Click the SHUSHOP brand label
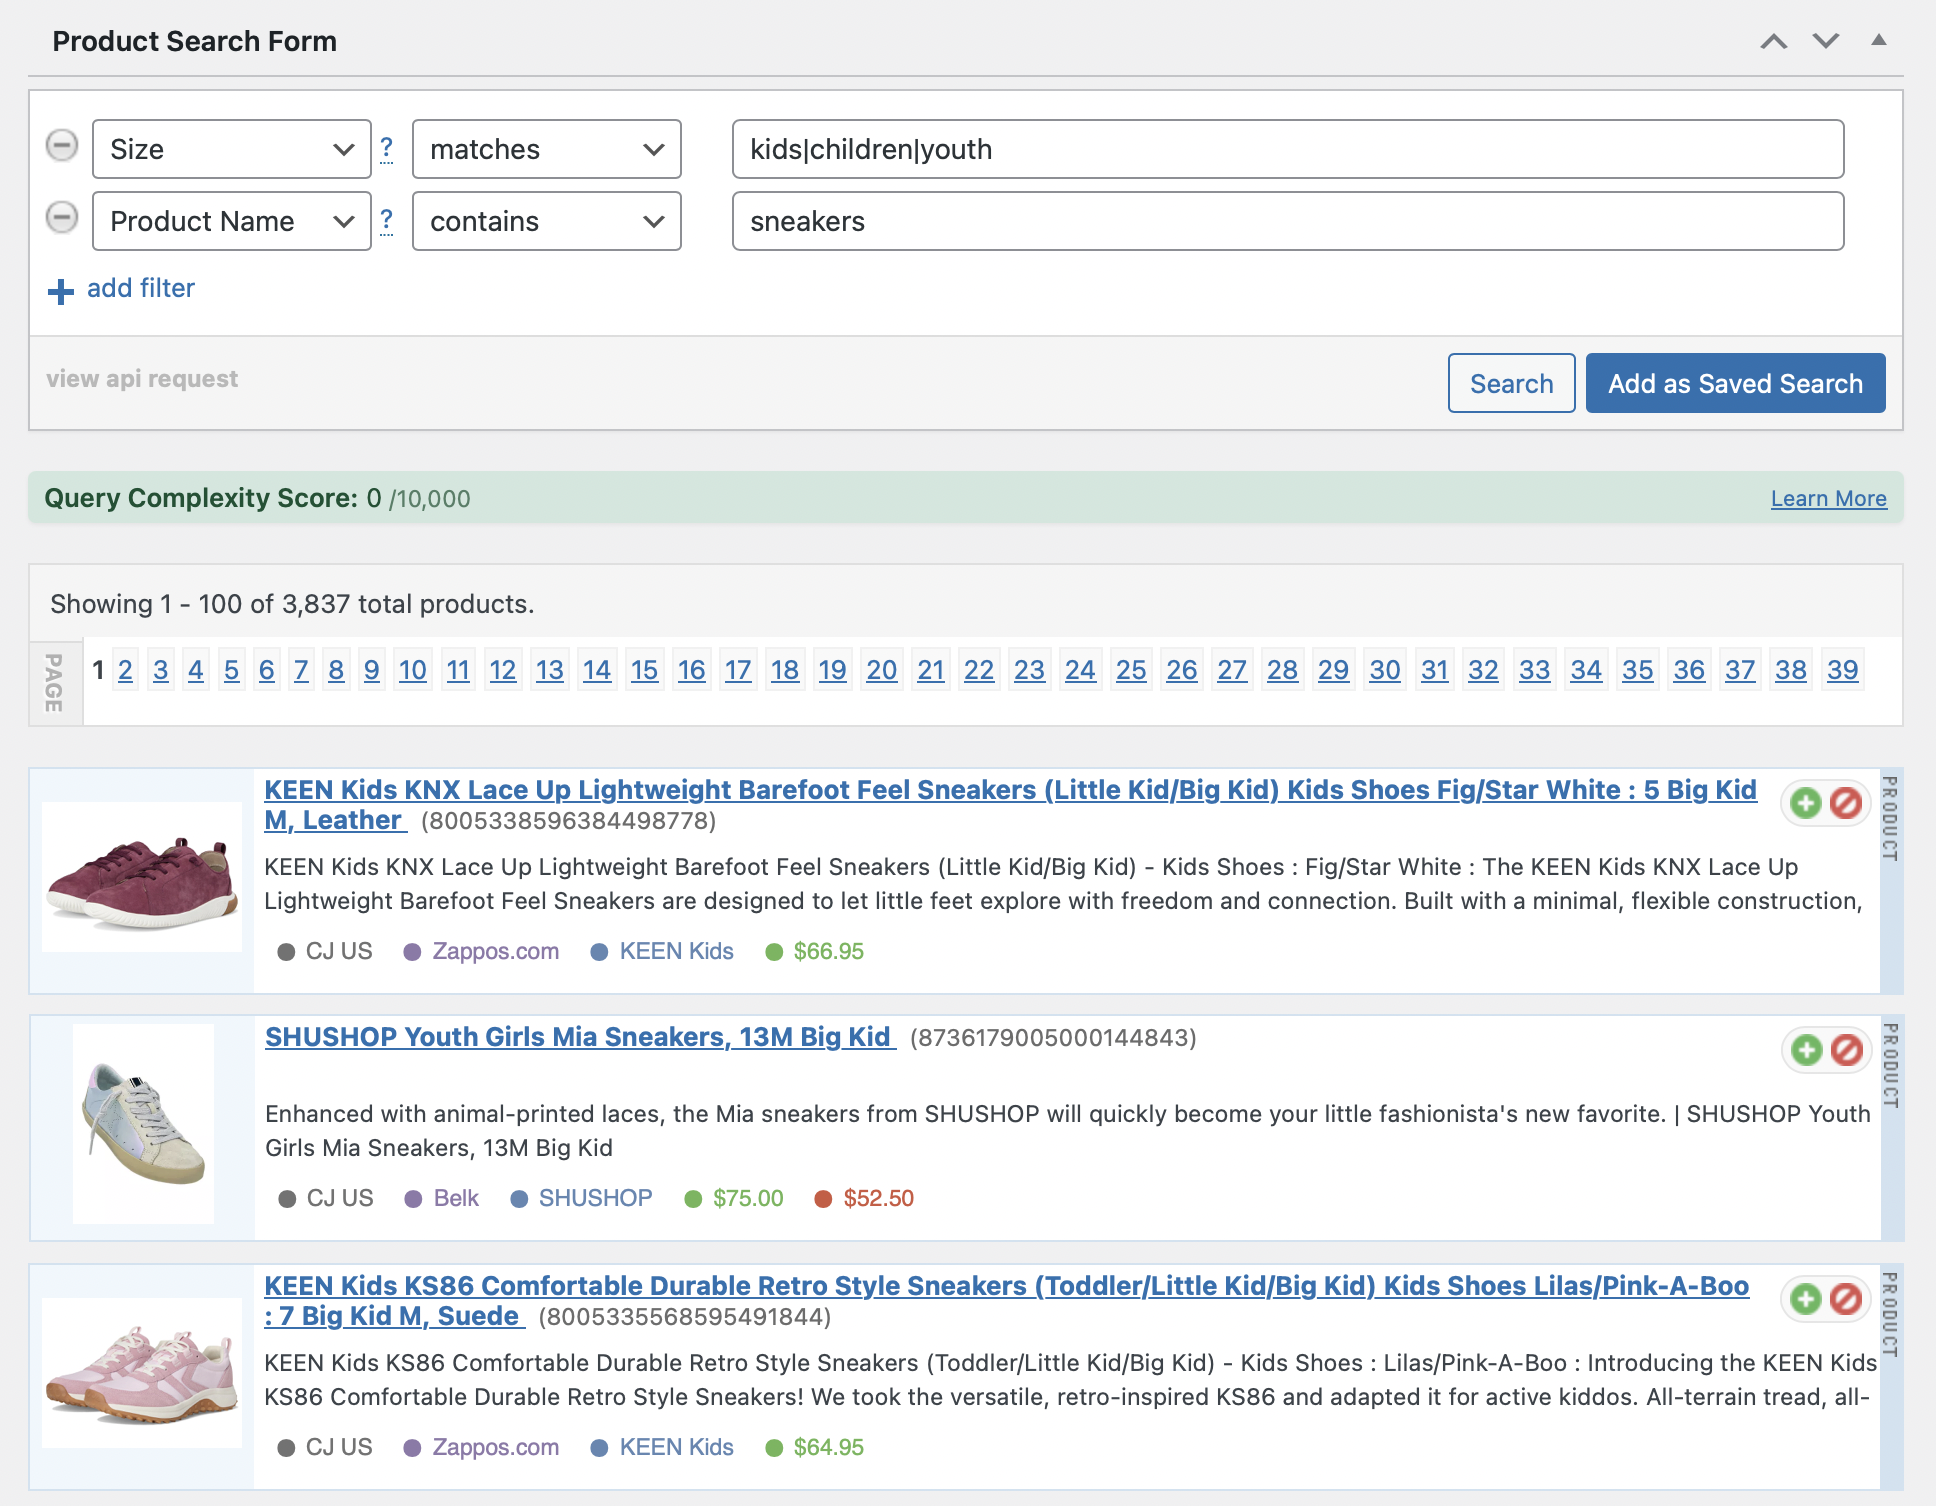1936x1506 pixels. 595,1198
